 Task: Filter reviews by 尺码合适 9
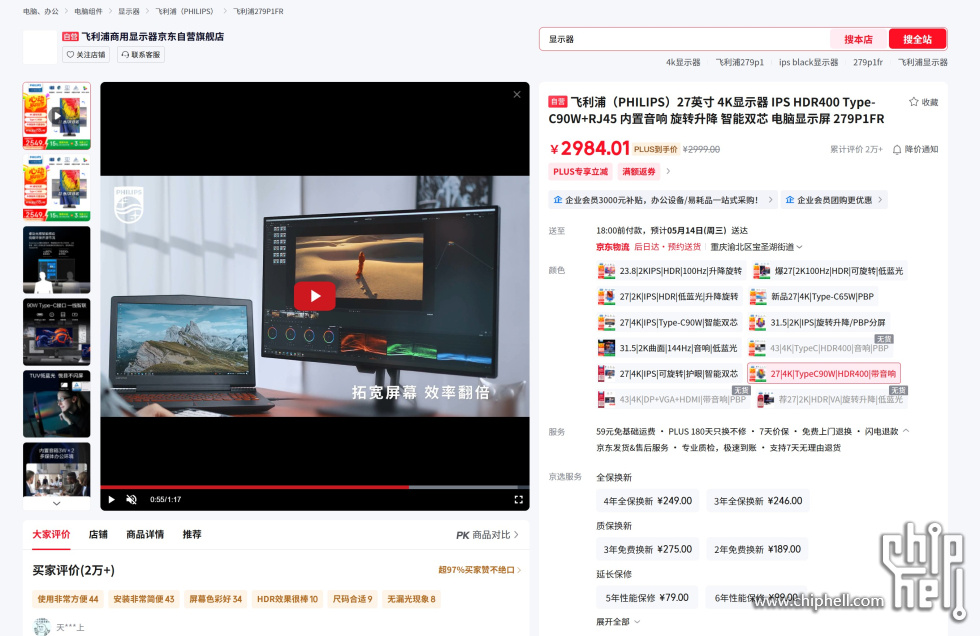point(352,599)
